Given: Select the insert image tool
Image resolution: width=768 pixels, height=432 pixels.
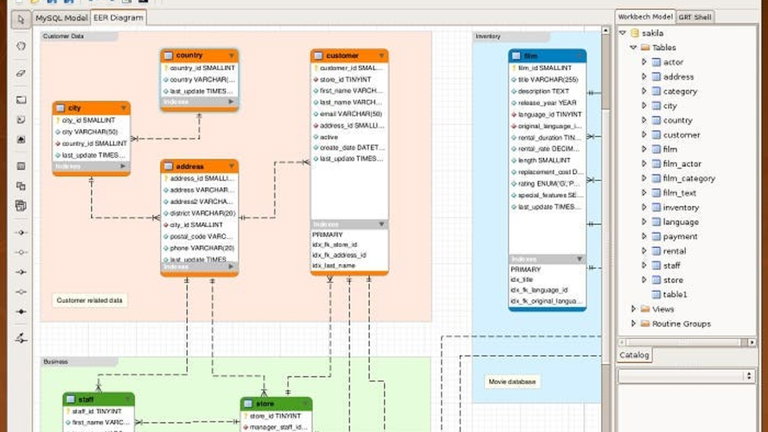Looking at the screenshot, I should (21, 140).
